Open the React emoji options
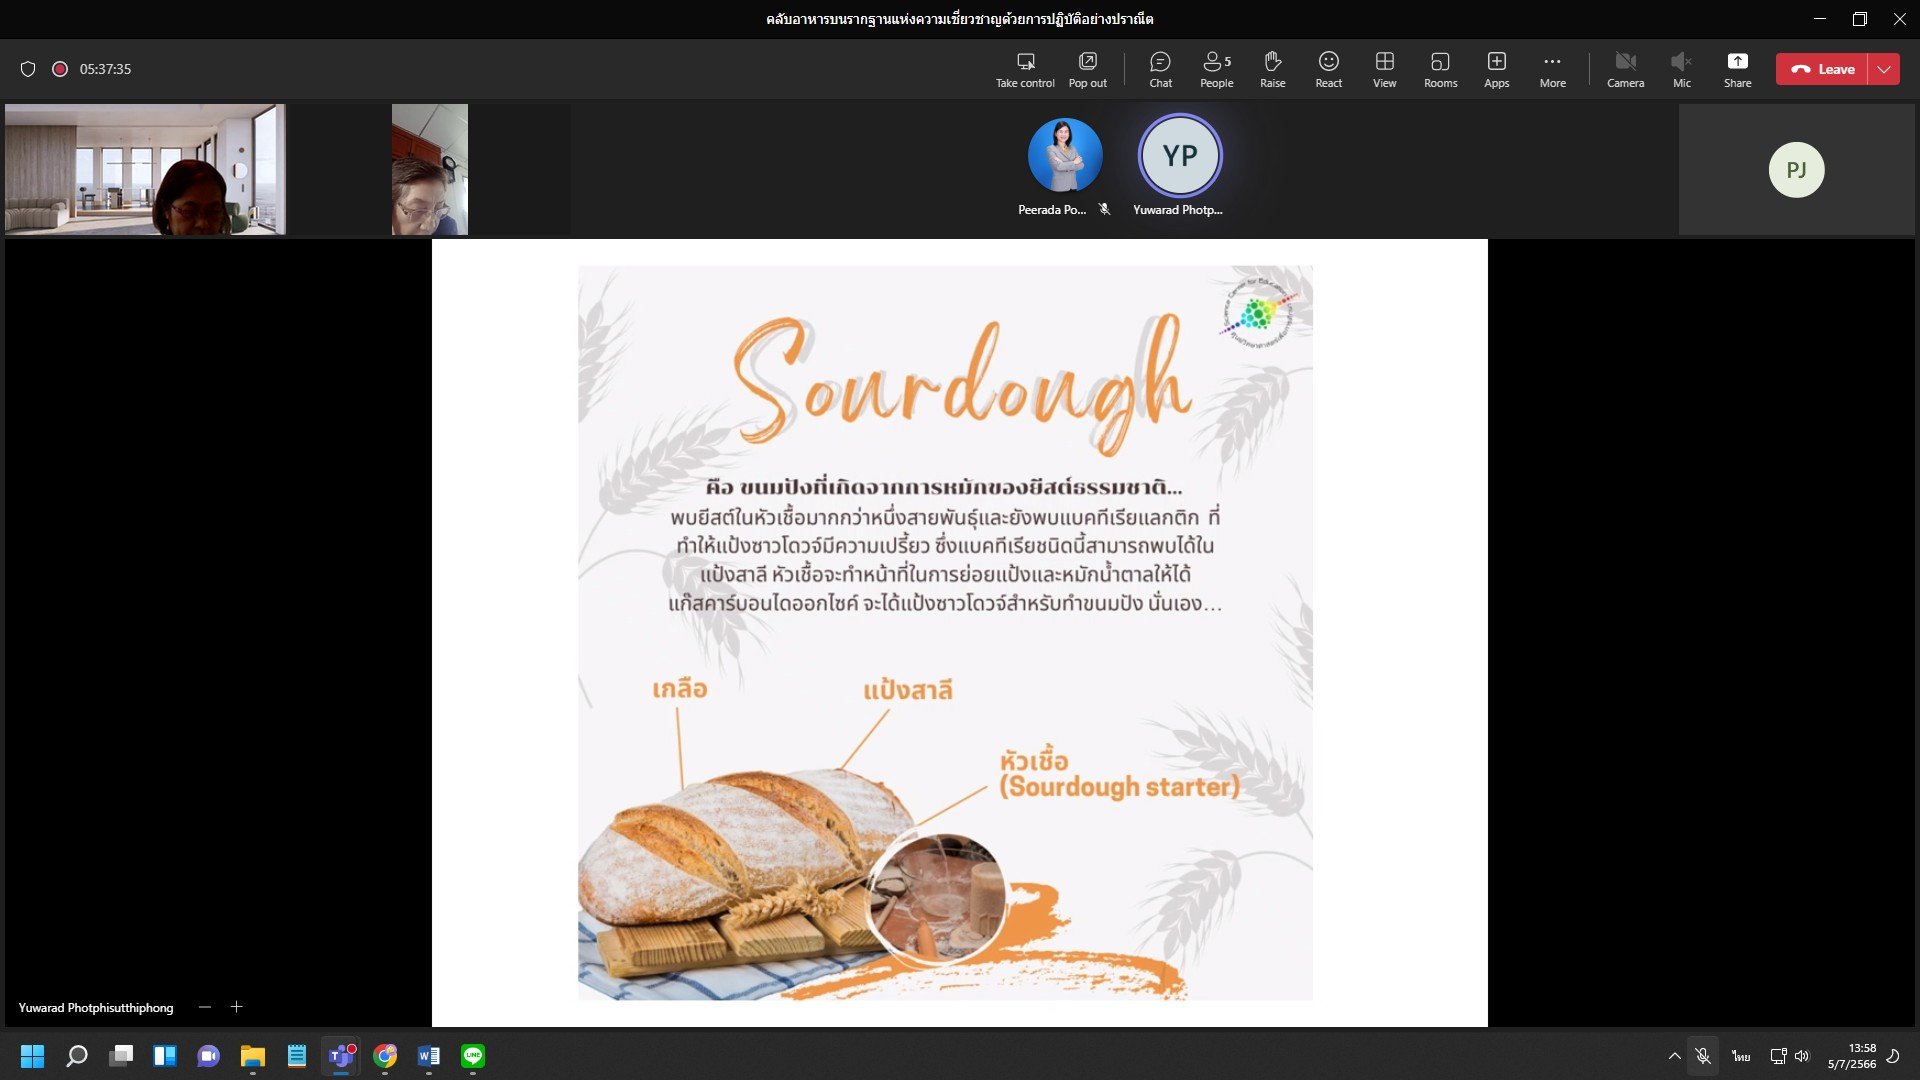Image resolution: width=1920 pixels, height=1080 pixels. pos(1328,69)
